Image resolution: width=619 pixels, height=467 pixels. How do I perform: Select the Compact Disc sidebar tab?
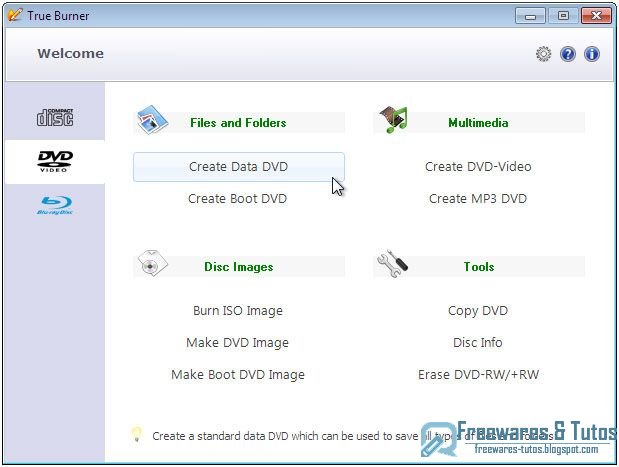point(55,117)
